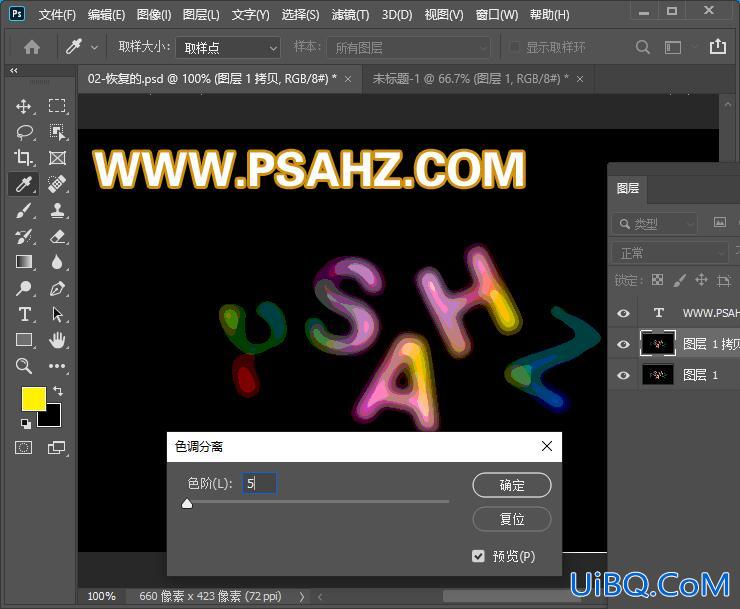Select the Eraser tool
The width and height of the screenshot is (740, 609).
pos(57,236)
